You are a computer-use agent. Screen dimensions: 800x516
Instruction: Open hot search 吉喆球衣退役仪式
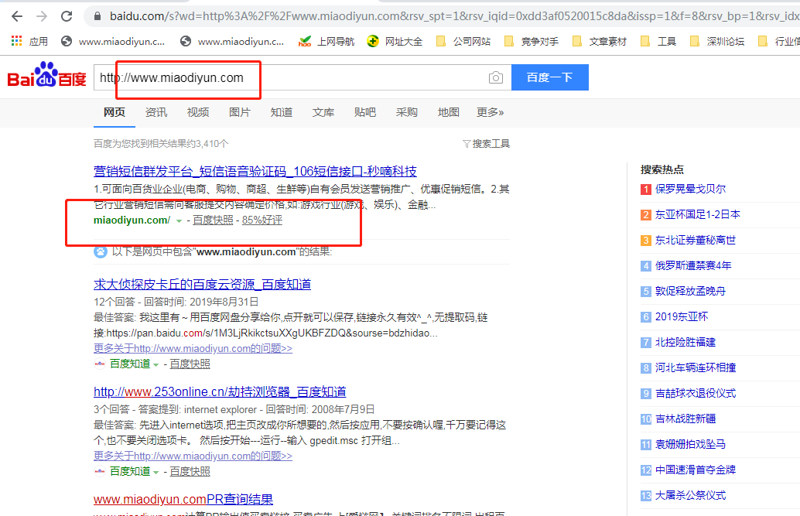tap(695, 394)
